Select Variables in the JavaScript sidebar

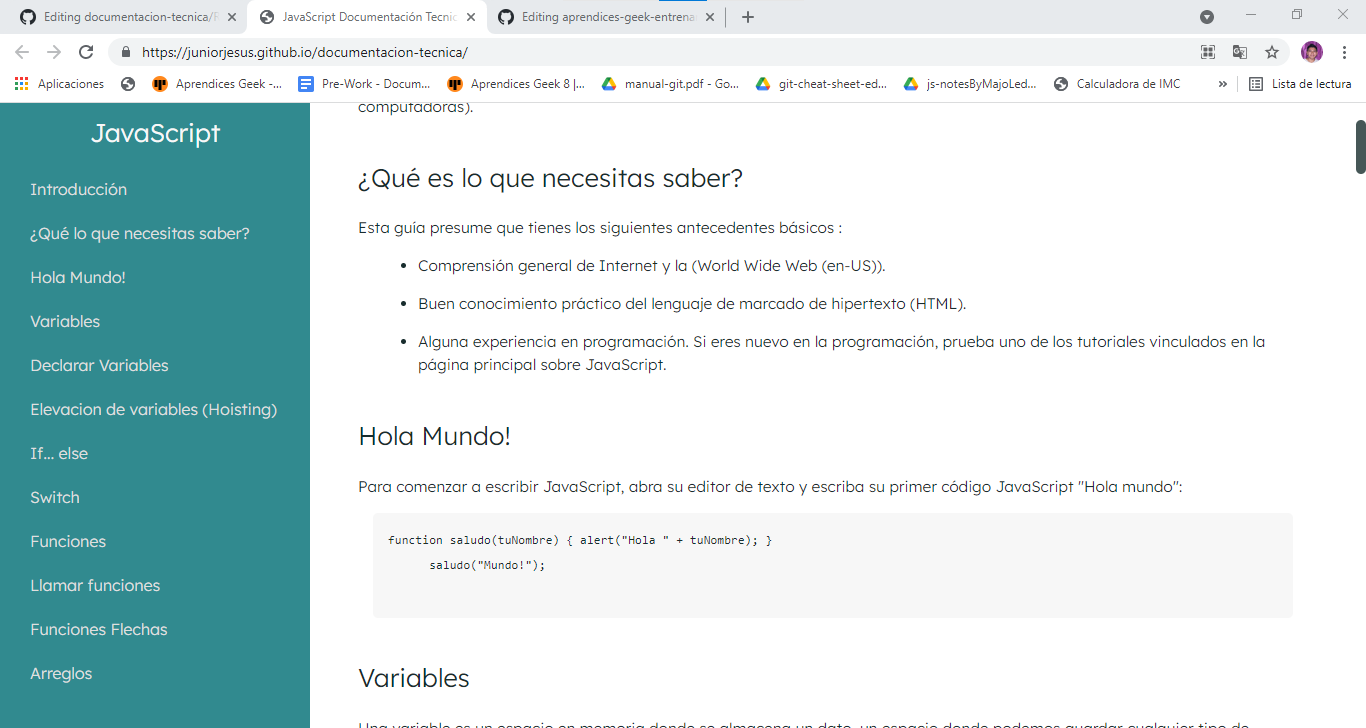pos(64,321)
